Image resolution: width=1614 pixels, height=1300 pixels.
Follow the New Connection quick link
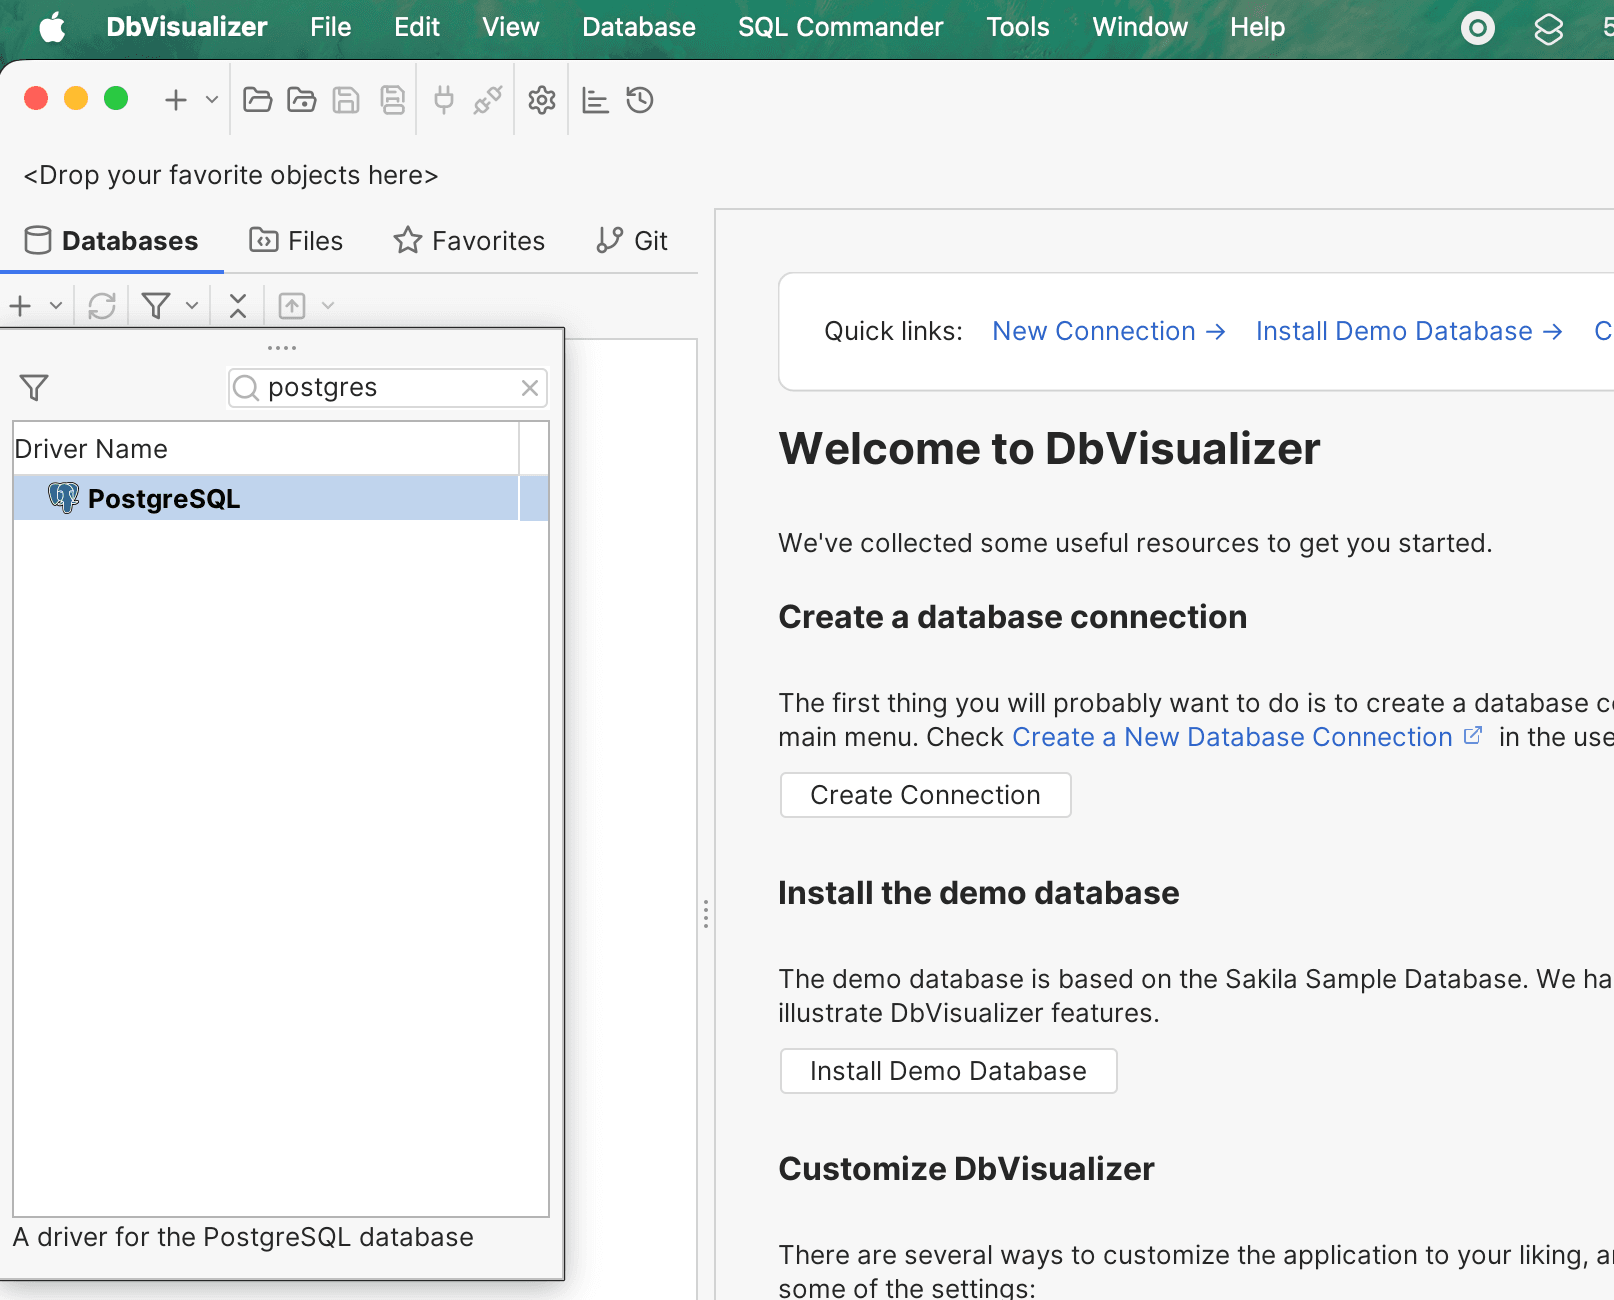coord(1094,331)
